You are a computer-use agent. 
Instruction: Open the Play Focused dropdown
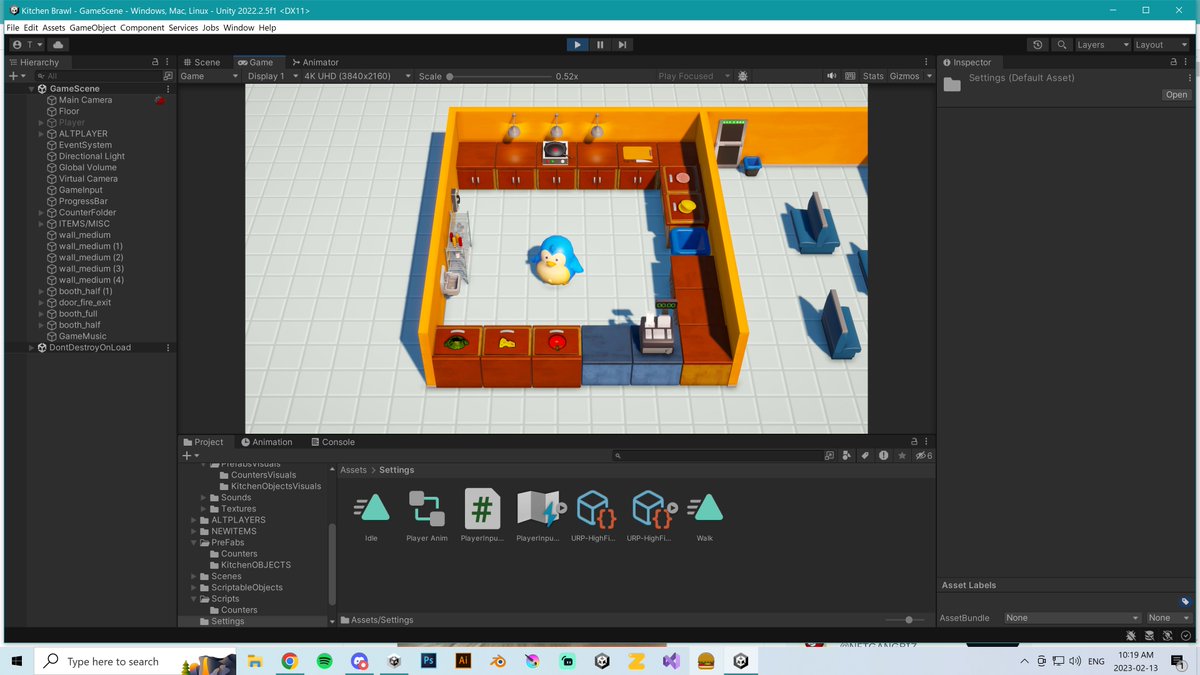pyautogui.click(x=693, y=76)
